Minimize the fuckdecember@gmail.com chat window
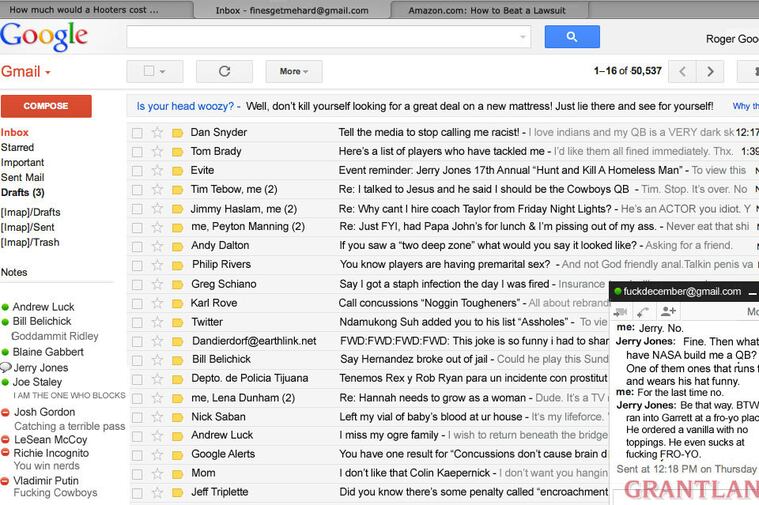Screen dimensions: 759x505 tap(752, 292)
